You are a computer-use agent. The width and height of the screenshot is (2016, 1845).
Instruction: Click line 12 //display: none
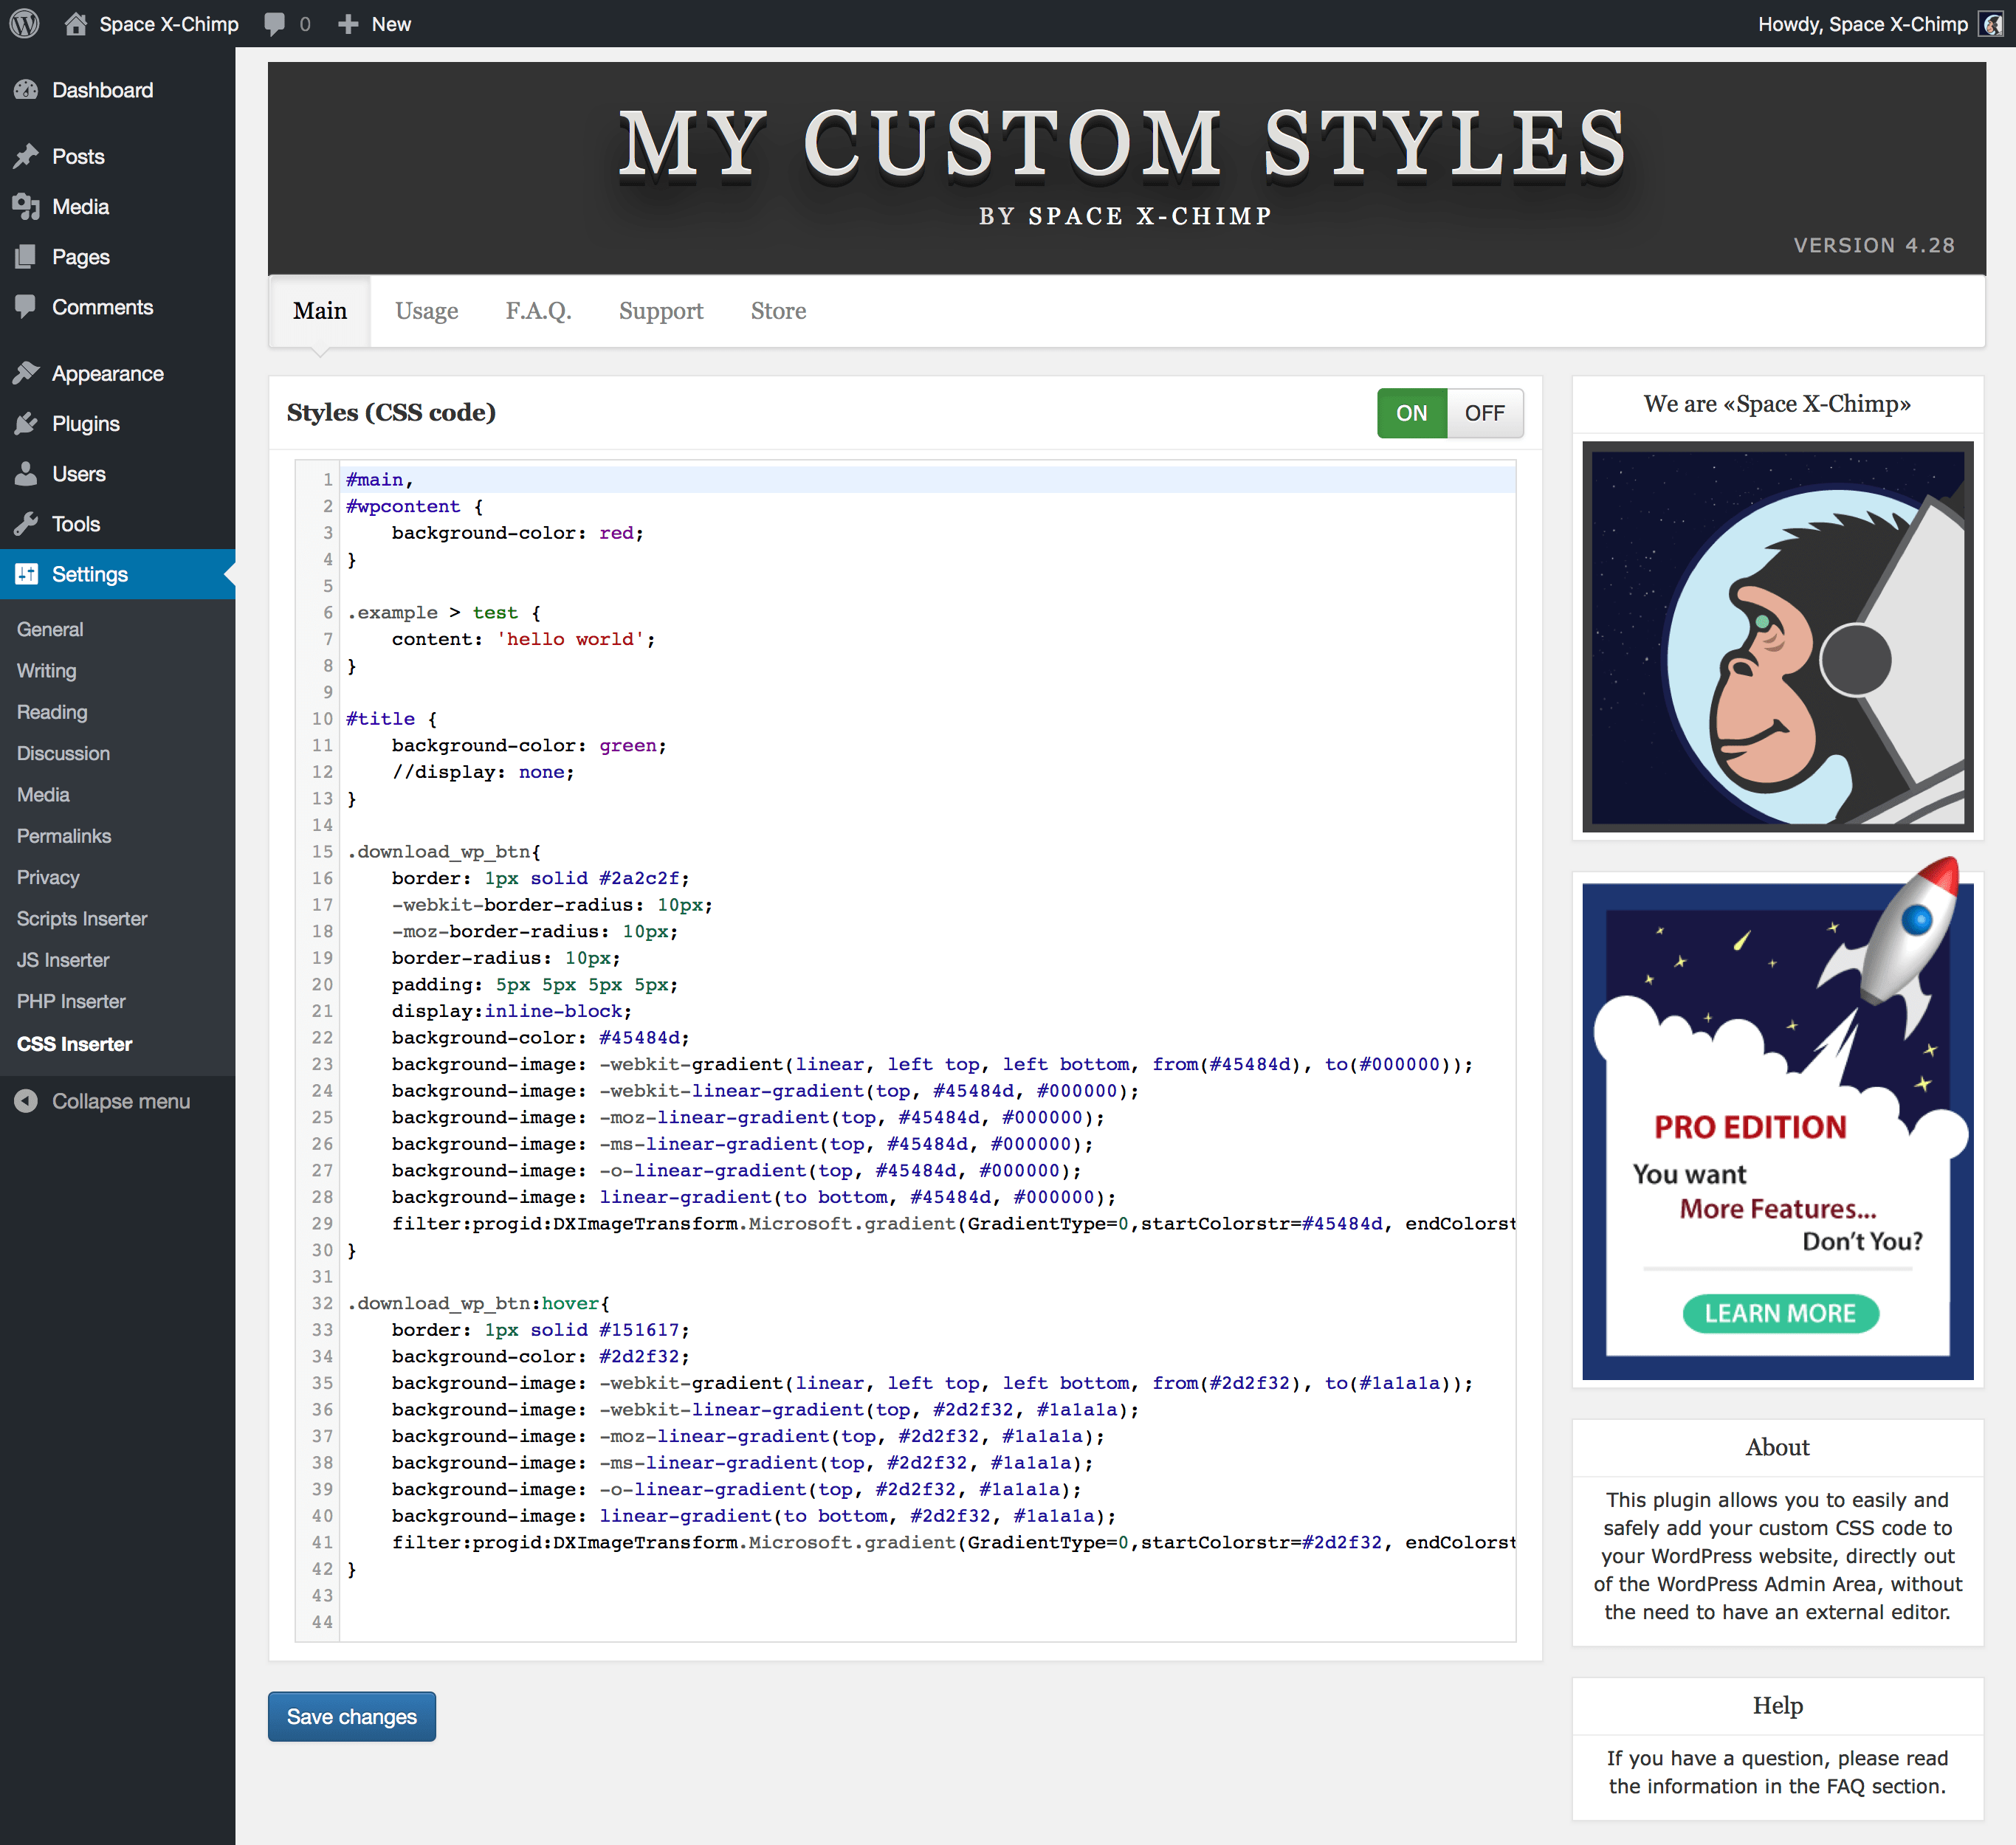click(x=483, y=772)
